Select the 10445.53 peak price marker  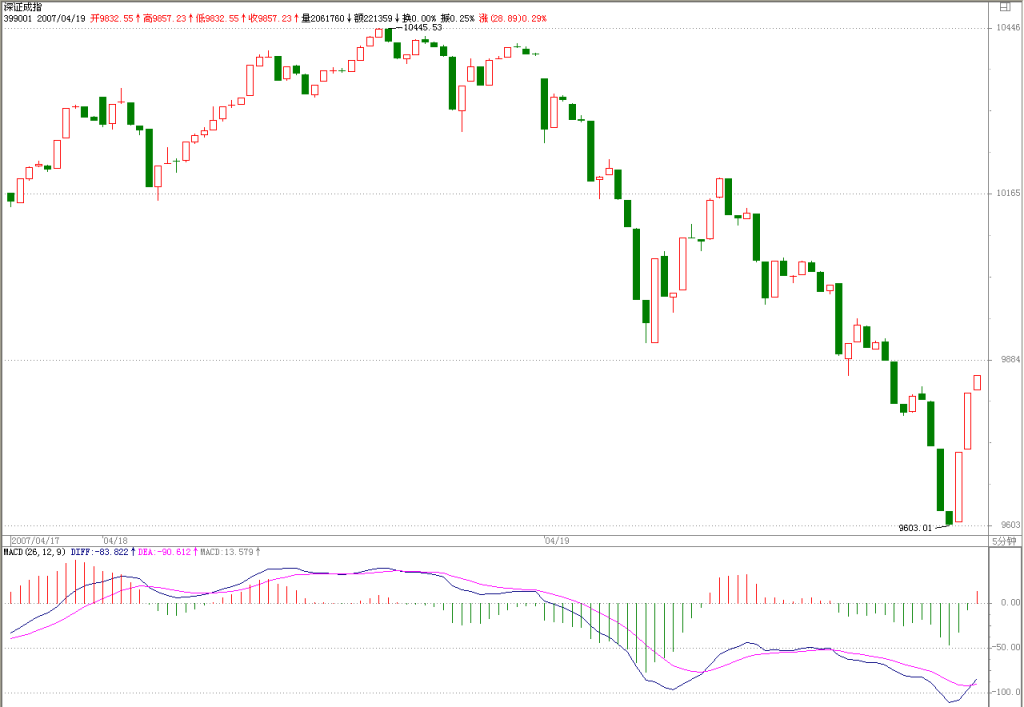click(x=423, y=27)
